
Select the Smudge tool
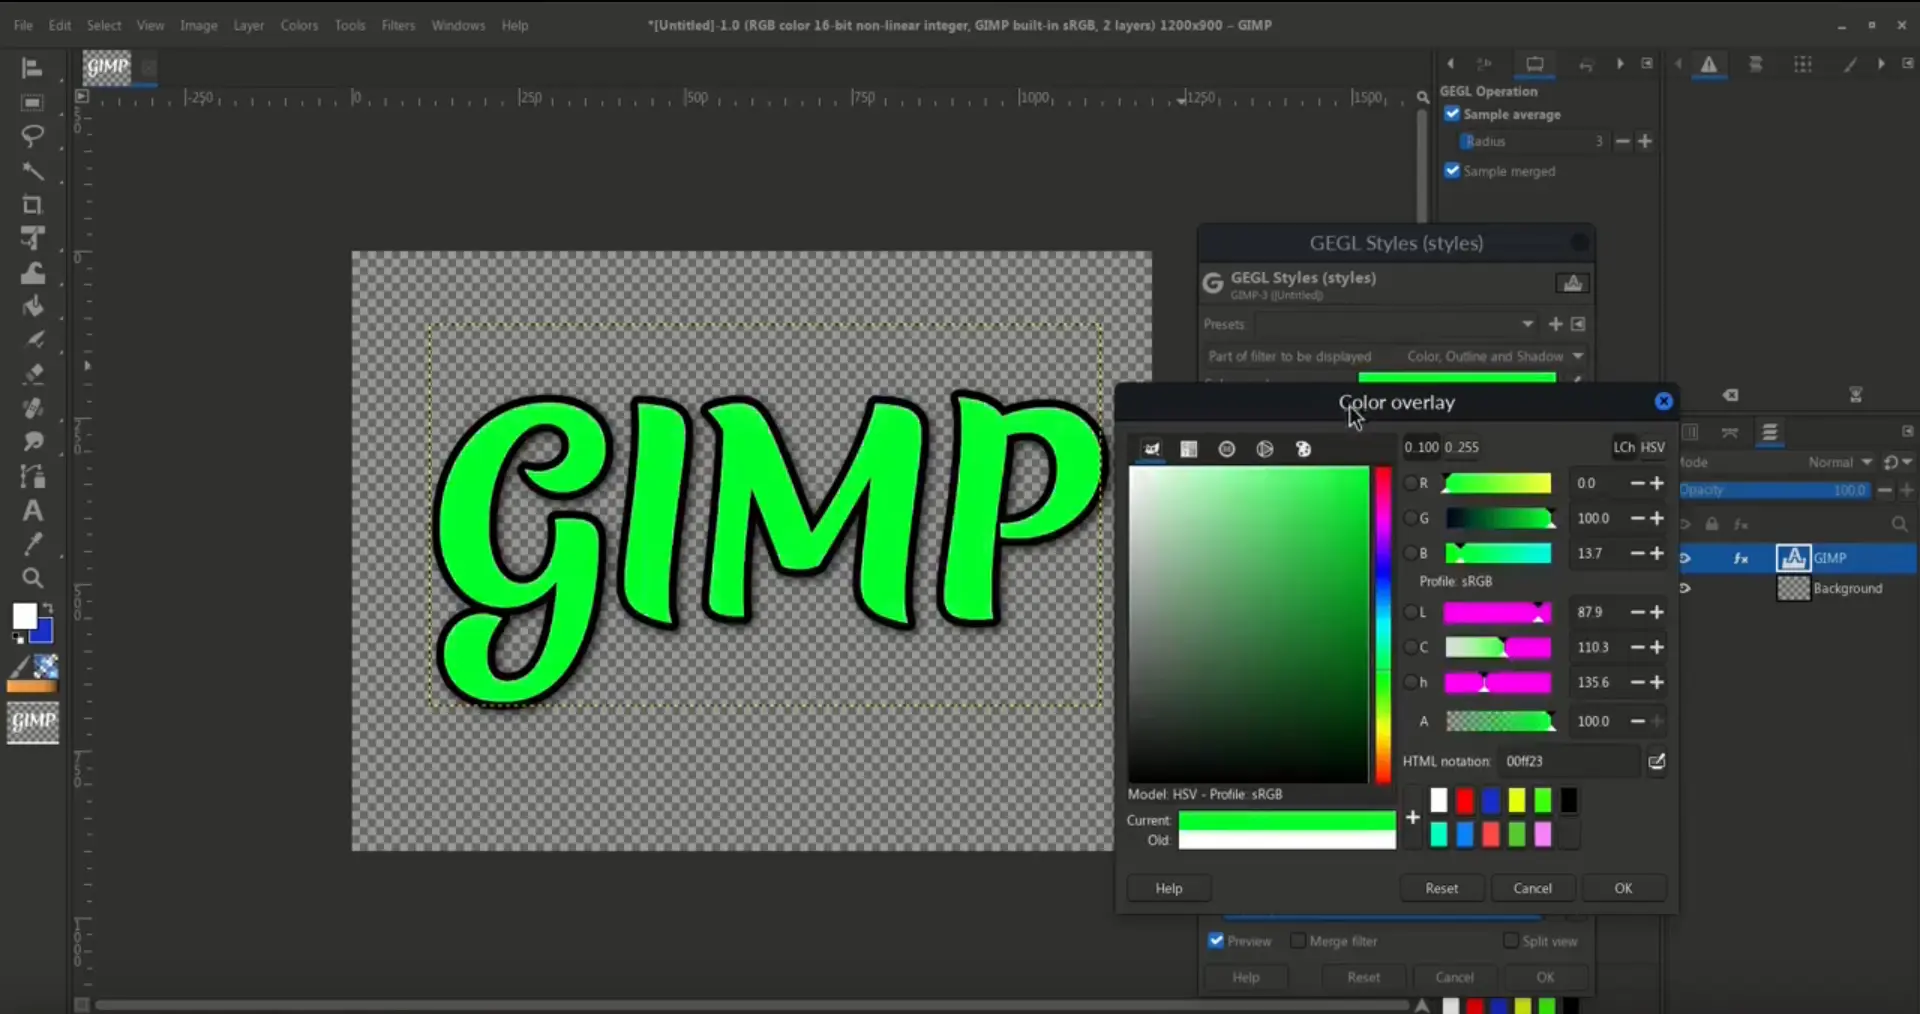point(32,442)
